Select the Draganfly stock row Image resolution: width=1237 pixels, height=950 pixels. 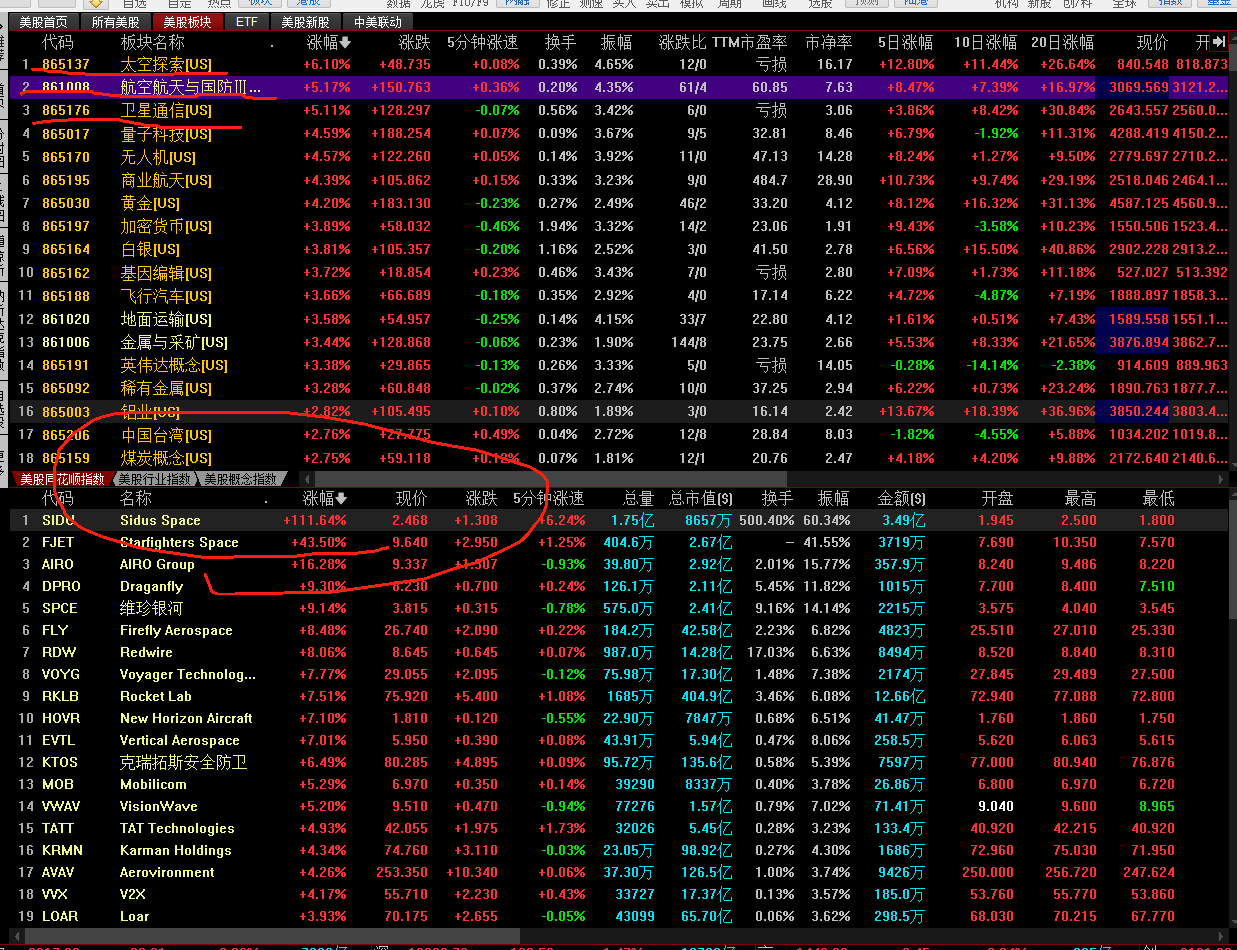click(x=618, y=586)
